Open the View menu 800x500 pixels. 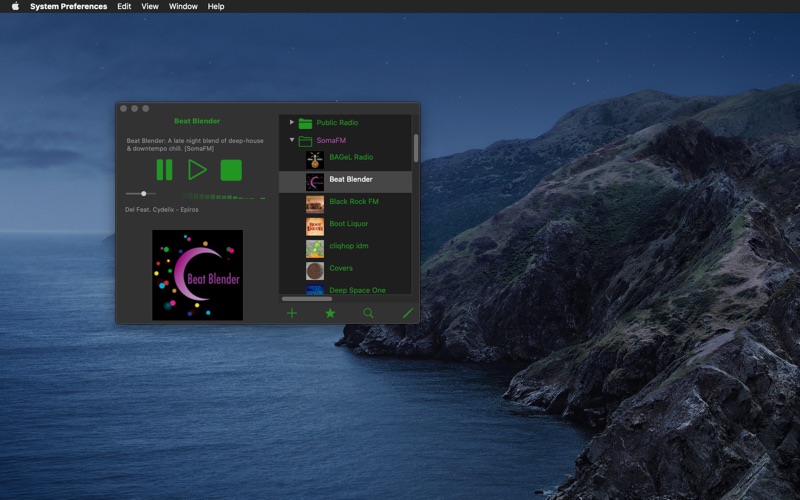(149, 6)
